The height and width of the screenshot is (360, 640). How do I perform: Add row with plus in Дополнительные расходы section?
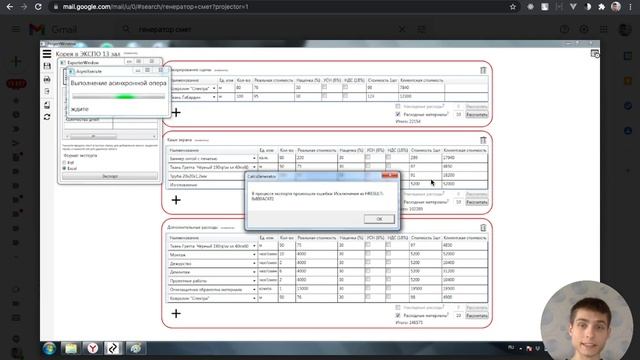pos(176,313)
